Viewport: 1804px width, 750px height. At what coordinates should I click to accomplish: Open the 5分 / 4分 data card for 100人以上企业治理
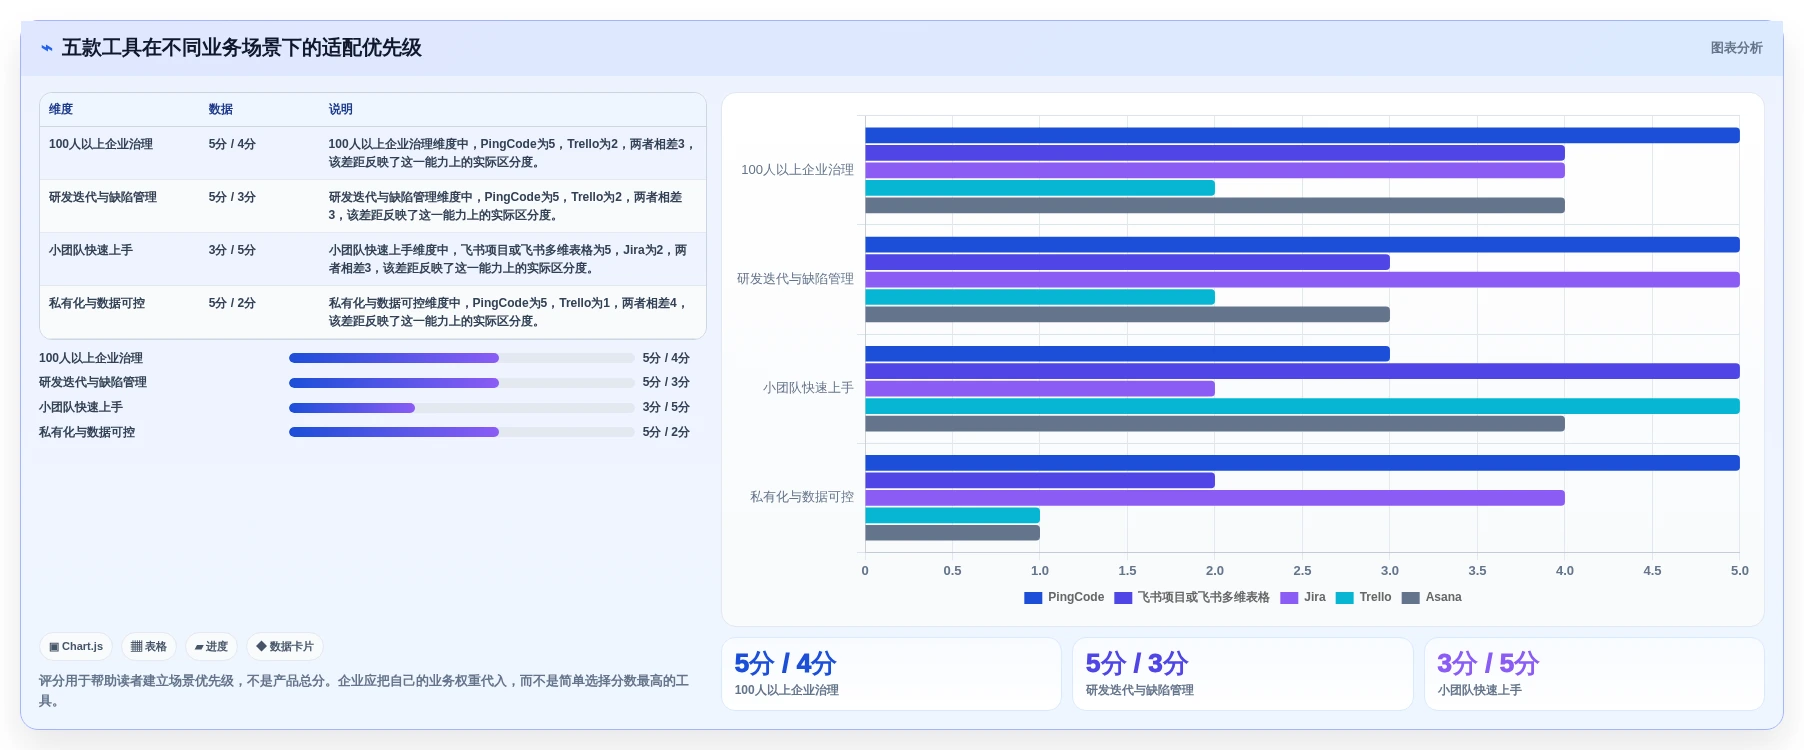891,674
